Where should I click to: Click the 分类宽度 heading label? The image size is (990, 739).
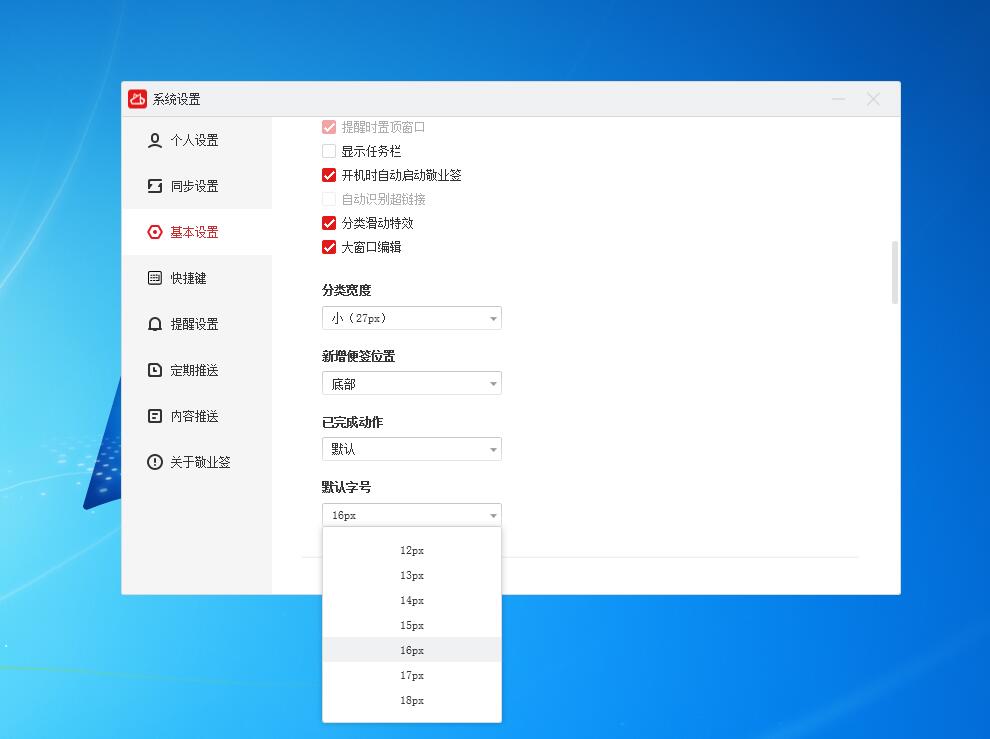[x=347, y=291]
